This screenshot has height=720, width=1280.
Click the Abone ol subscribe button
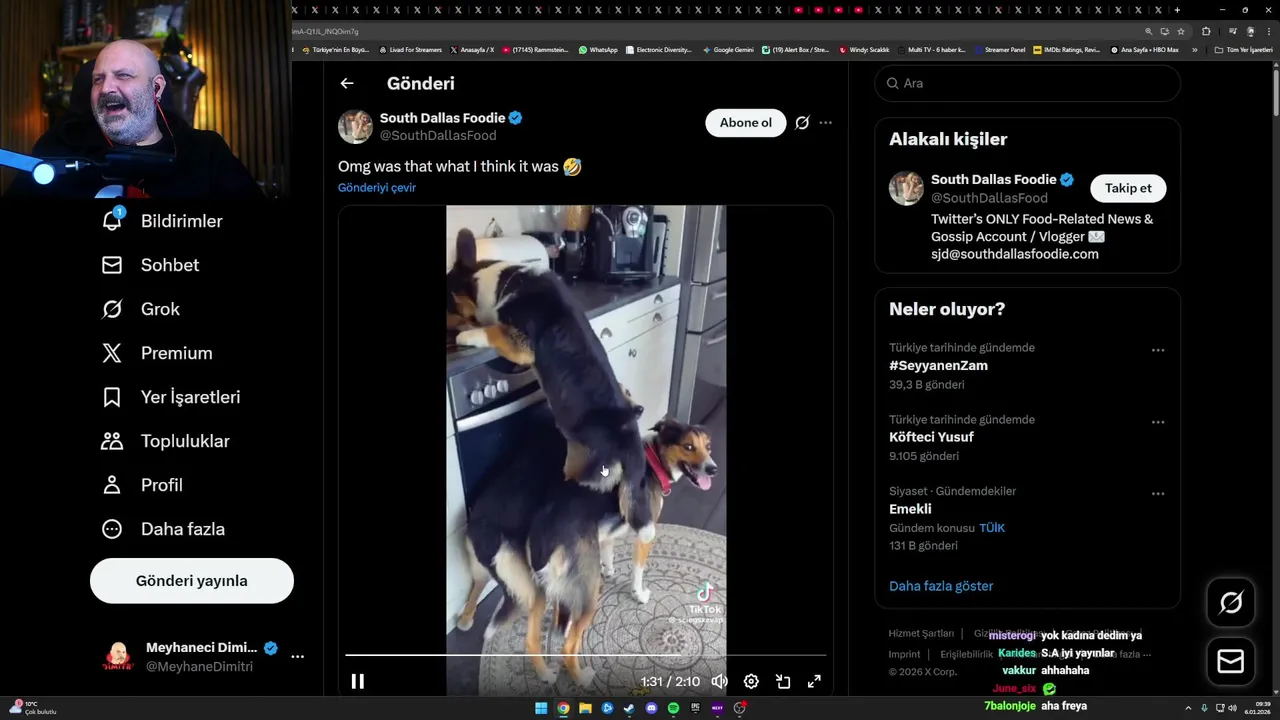click(746, 123)
